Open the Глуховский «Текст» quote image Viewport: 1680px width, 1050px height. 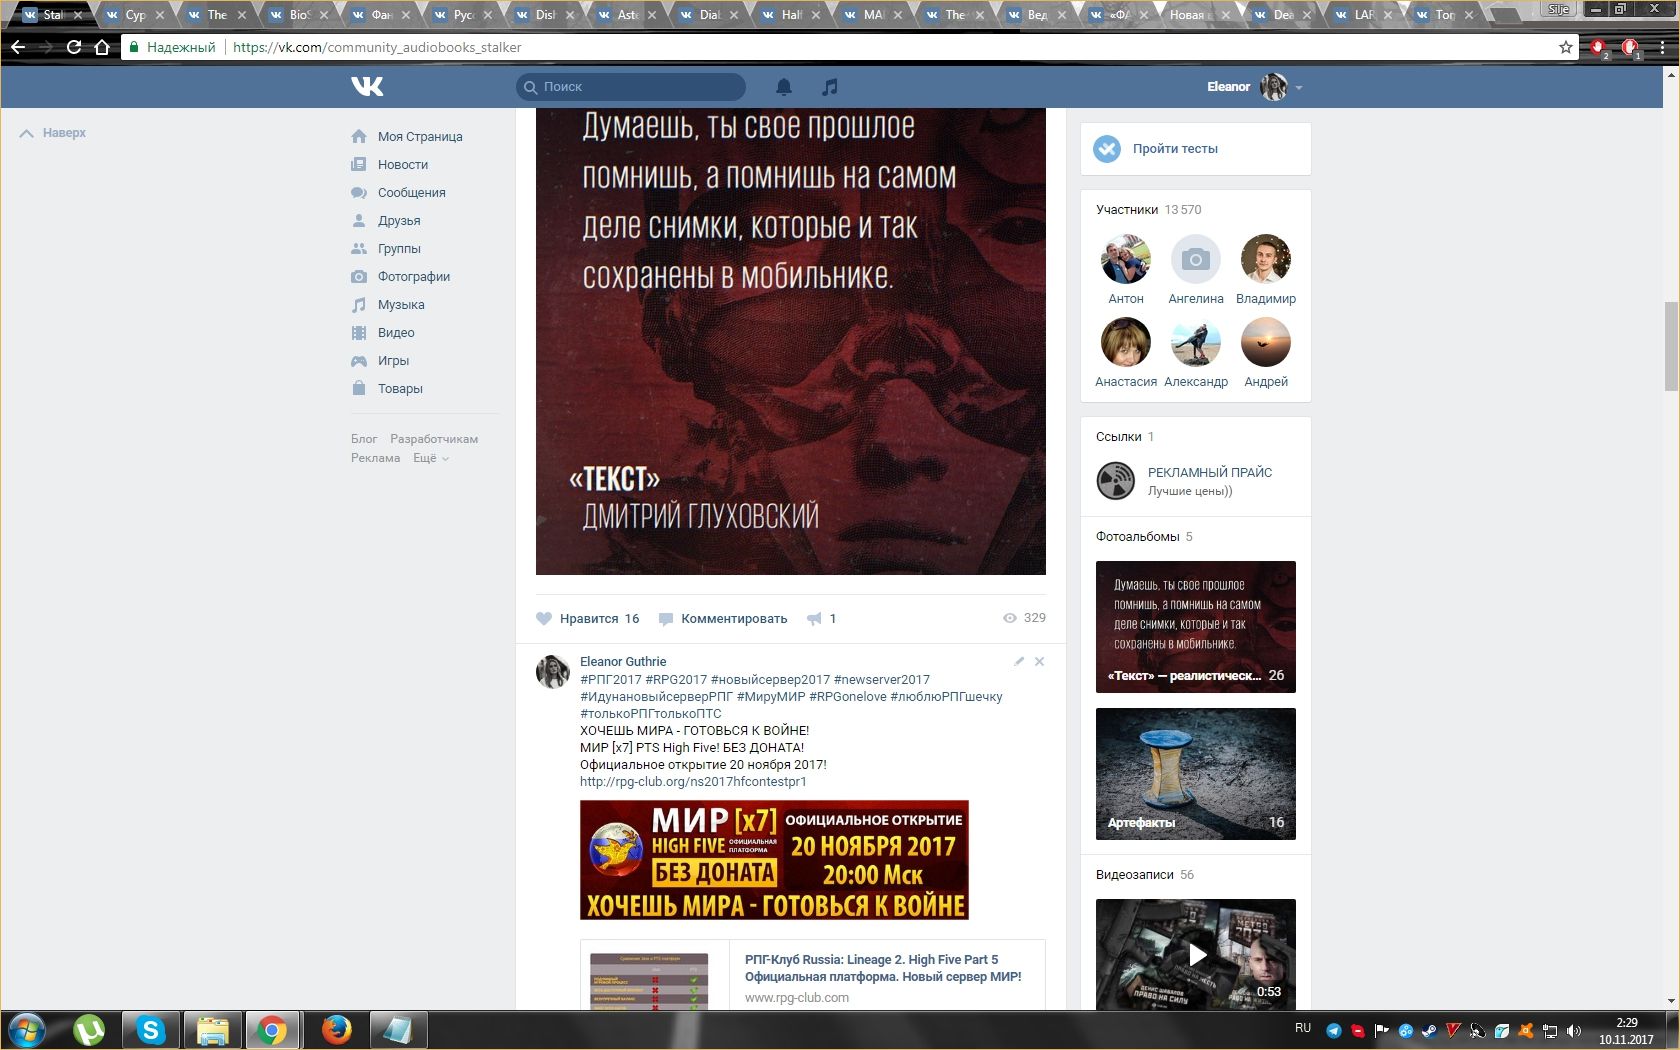pos(791,342)
